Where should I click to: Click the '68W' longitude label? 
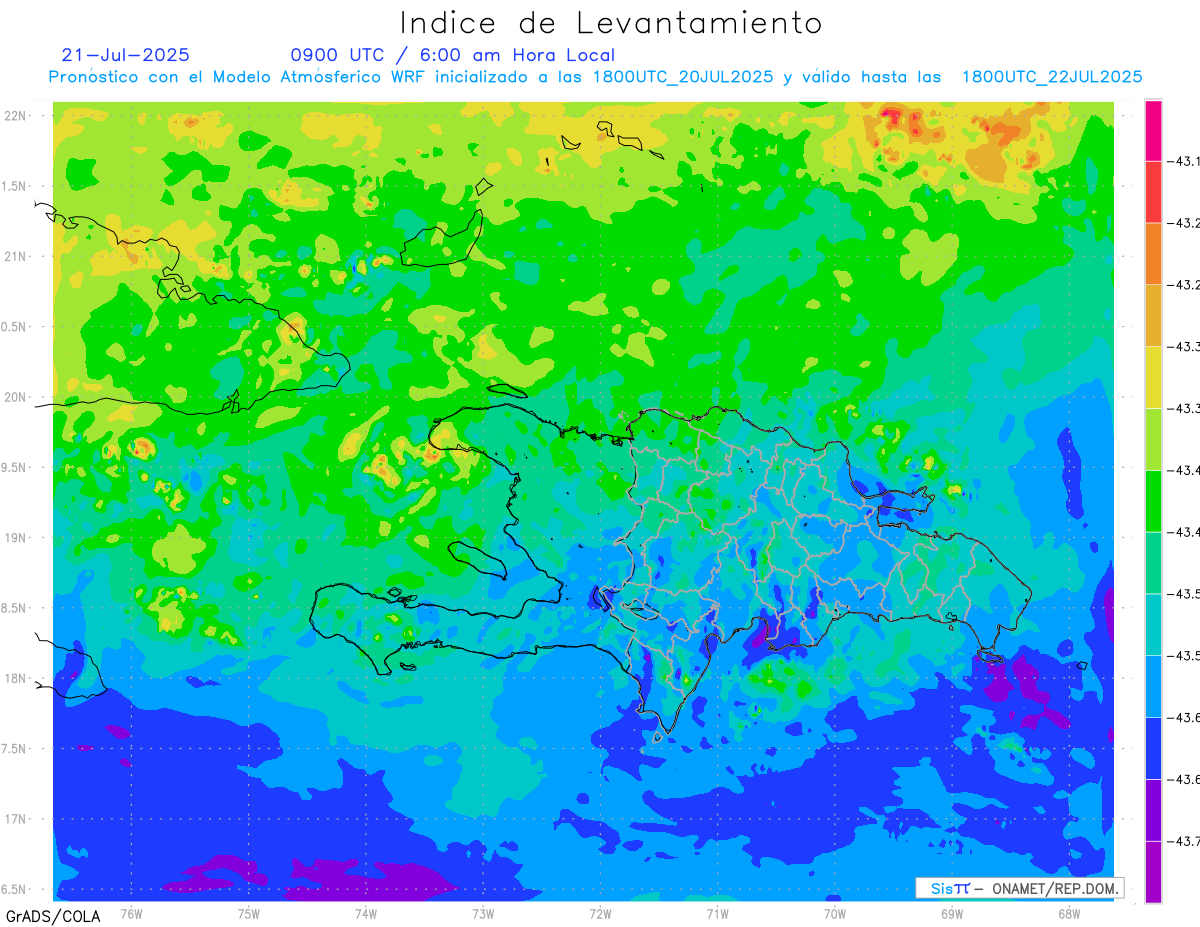(1068, 913)
